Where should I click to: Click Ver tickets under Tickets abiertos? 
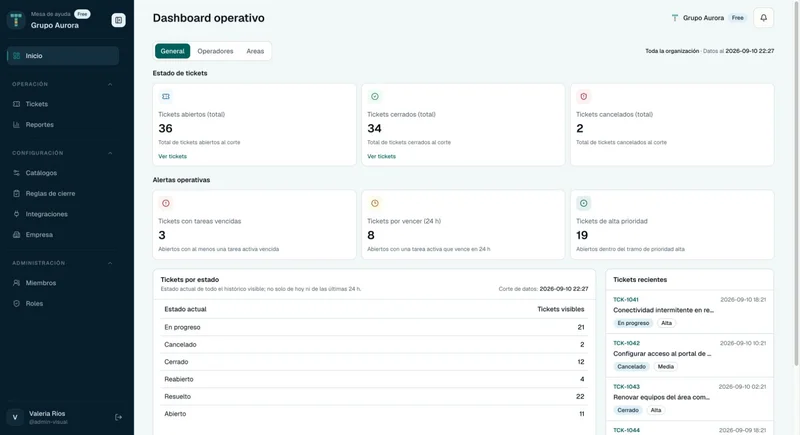click(x=172, y=157)
